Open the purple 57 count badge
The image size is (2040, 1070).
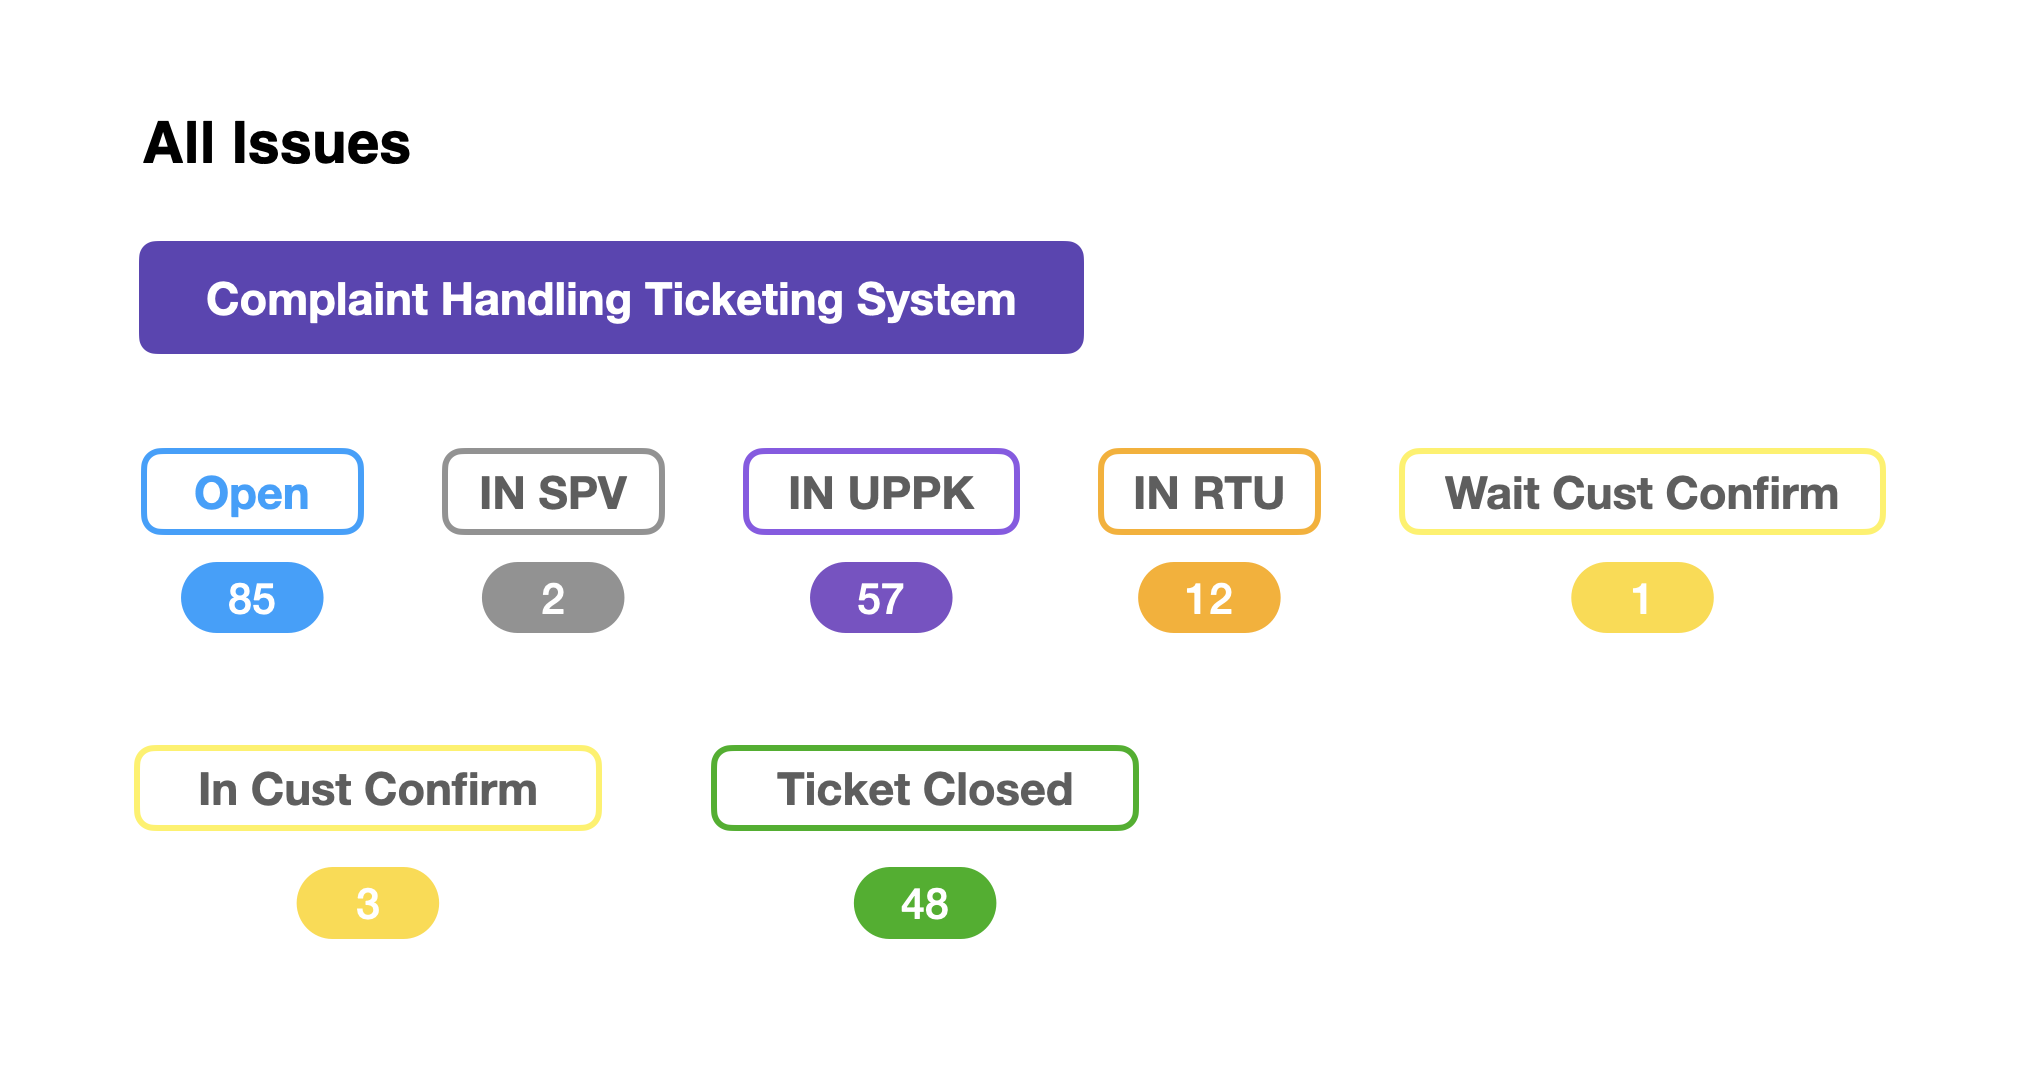tap(881, 598)
